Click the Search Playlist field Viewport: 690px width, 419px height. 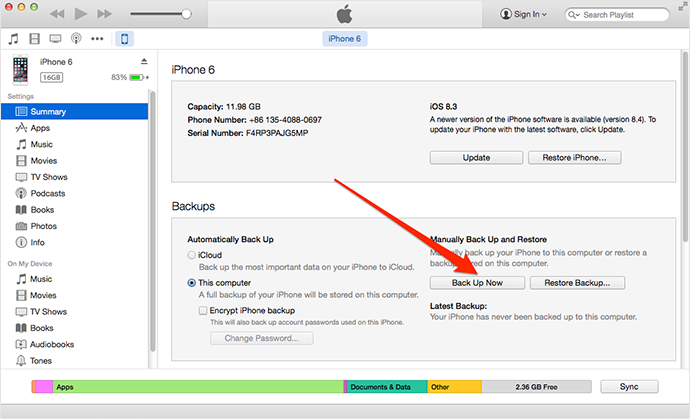coord(617,15)
